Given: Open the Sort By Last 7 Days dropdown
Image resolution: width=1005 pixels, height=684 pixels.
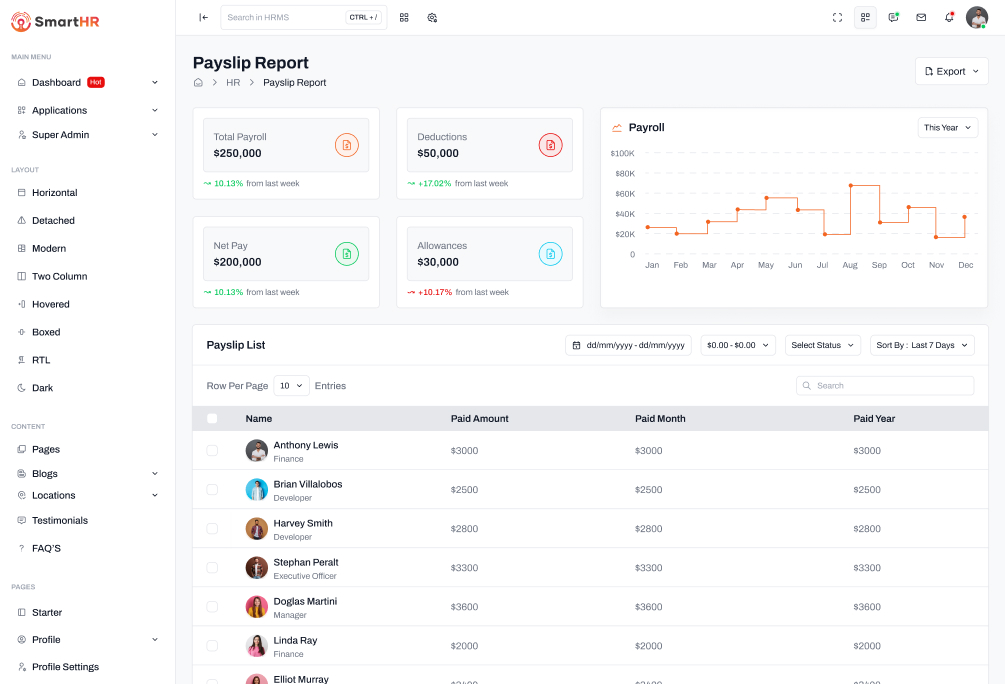Looking at the screenshot, I should 922,345.
